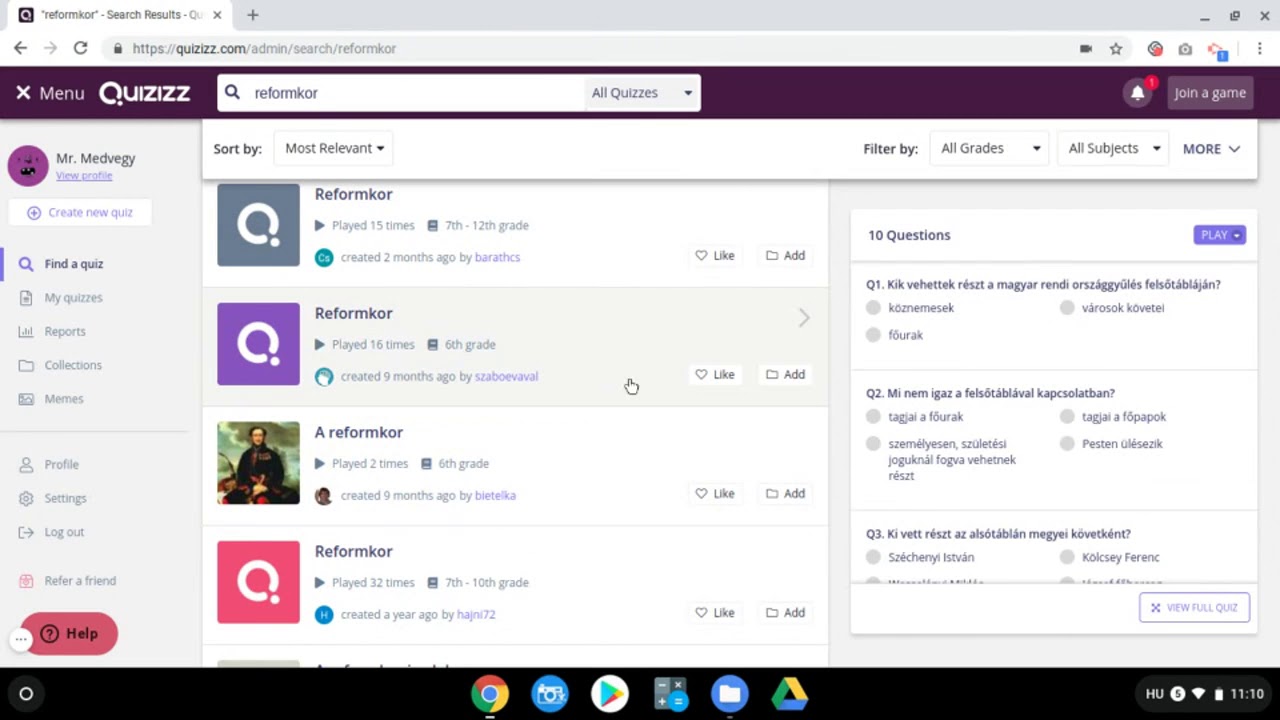Add barathcs Reformkor quiz to collection
1280x720 pixels.
click(785, 256)
